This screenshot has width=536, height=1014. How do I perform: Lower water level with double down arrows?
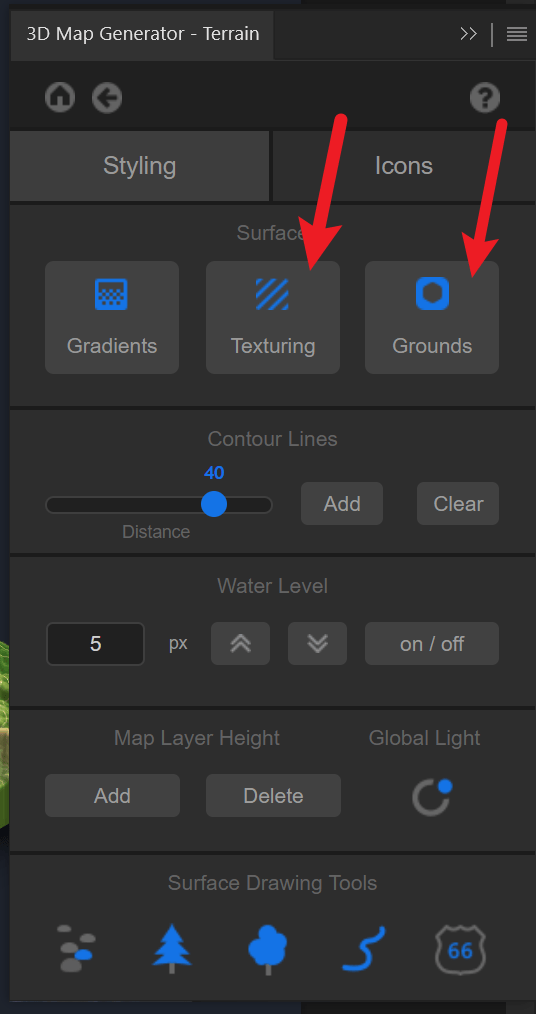point(317,643)
